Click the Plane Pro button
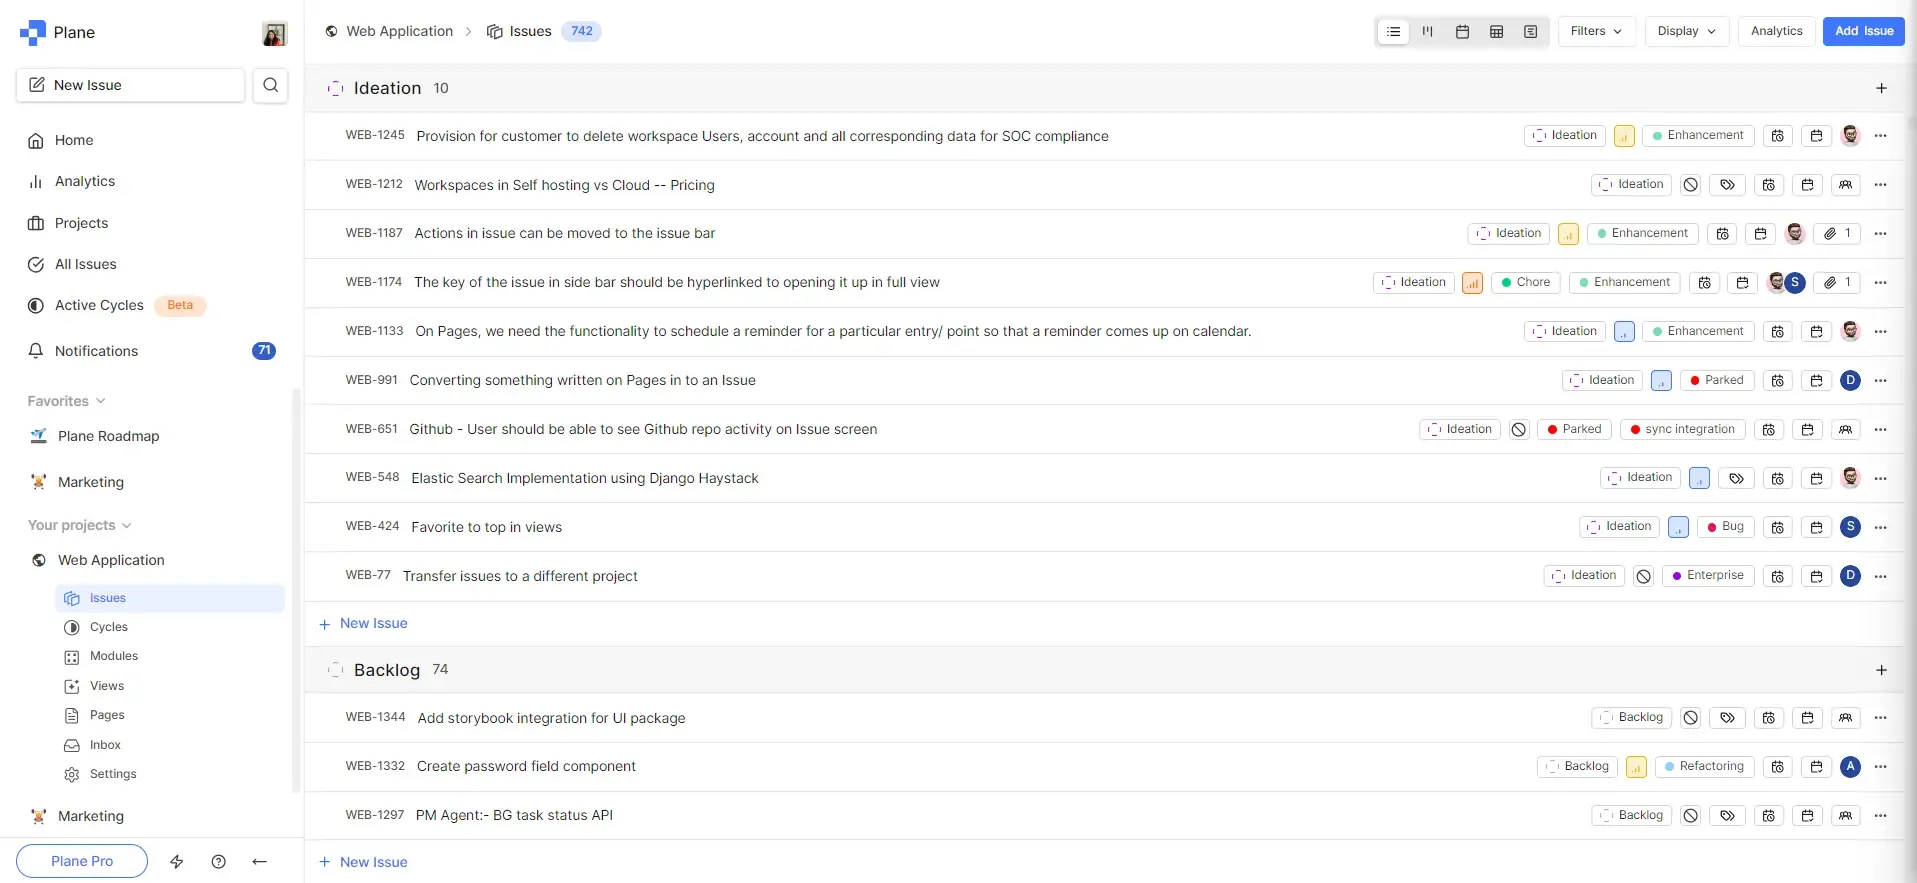This screenshot has width=1917, height=883. (x=82, y=861)
